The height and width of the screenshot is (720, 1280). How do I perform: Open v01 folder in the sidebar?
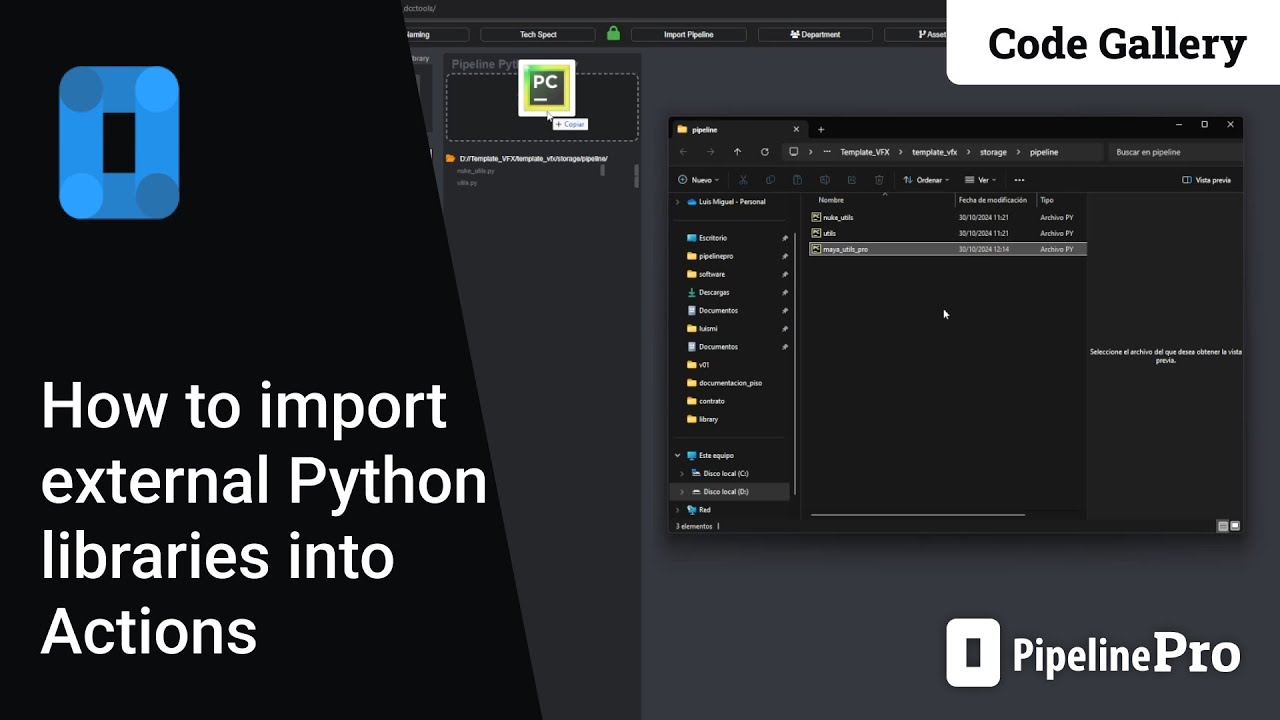[x=704, y=365]
